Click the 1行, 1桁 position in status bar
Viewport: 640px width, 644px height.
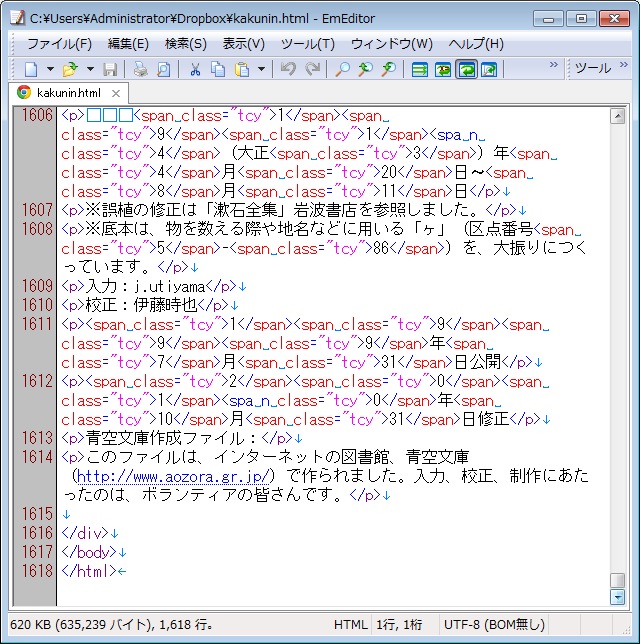tap(399, 625)
